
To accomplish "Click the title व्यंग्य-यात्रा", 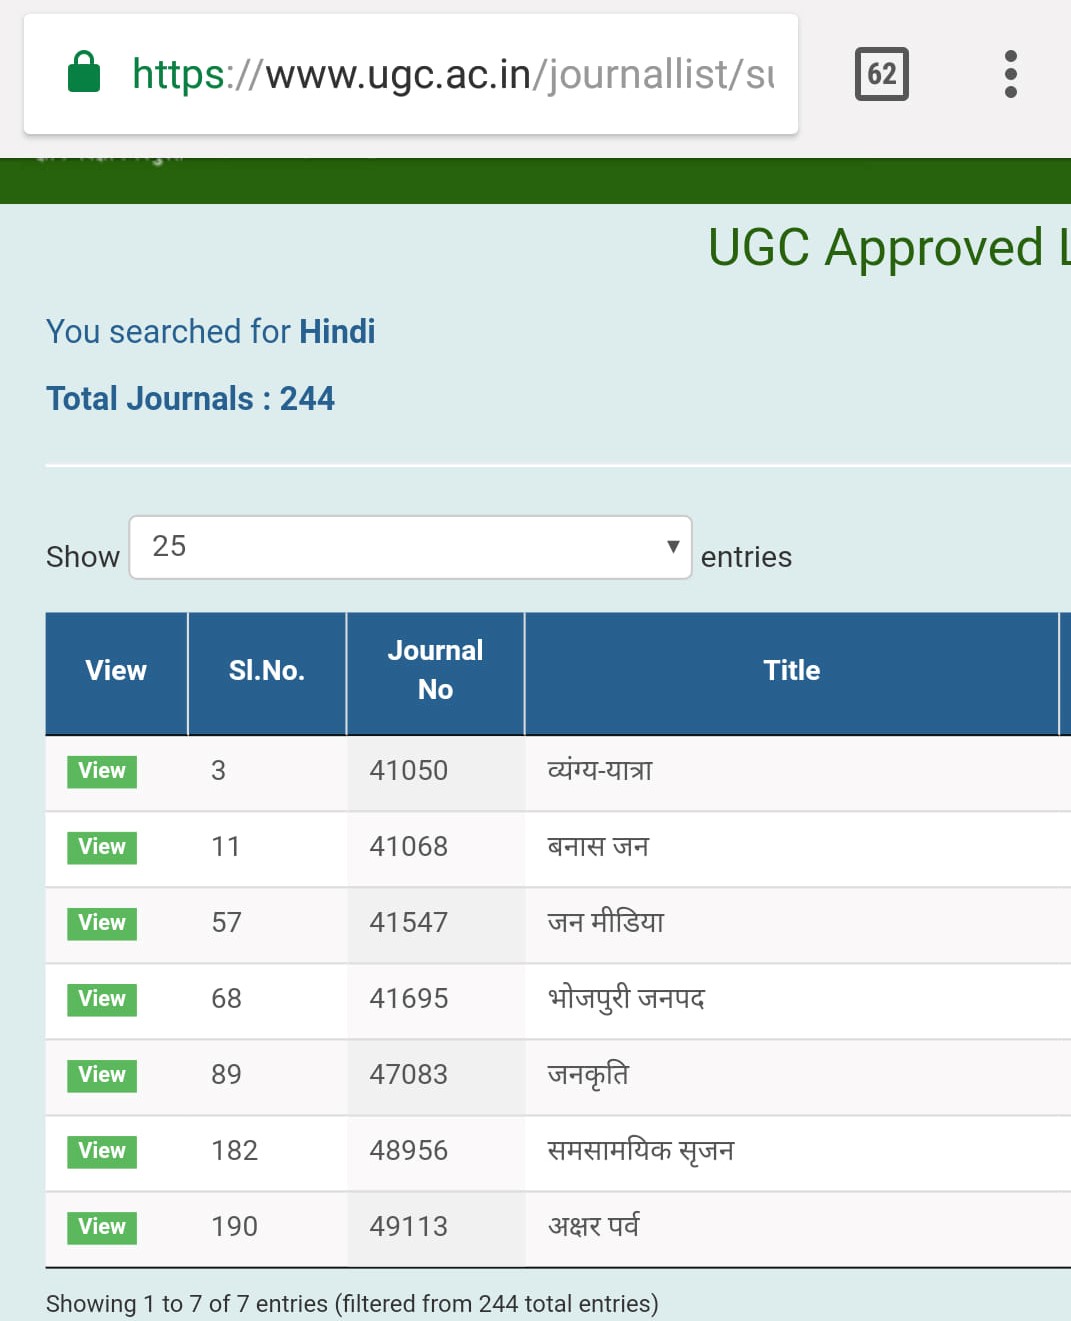I will pos(600,771).
